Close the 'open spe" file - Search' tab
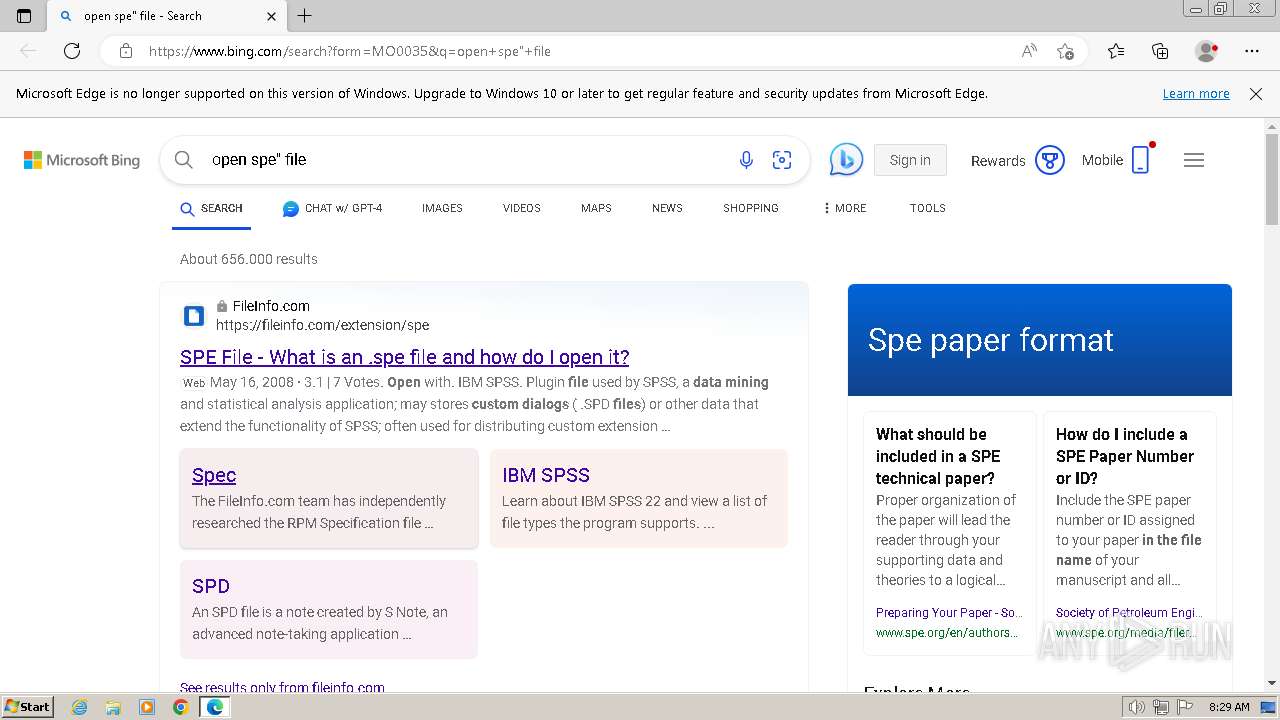 (x=271, y=16)
